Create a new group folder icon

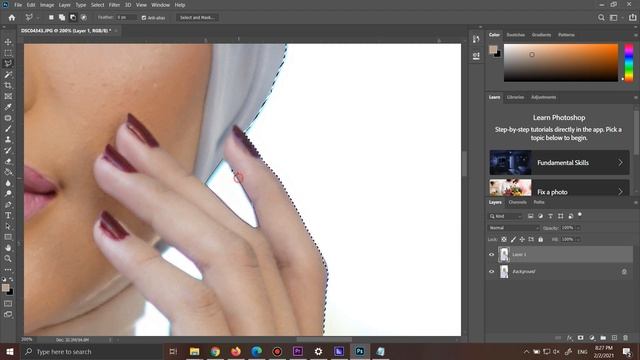pyautogui.click(x=603, y=338)
